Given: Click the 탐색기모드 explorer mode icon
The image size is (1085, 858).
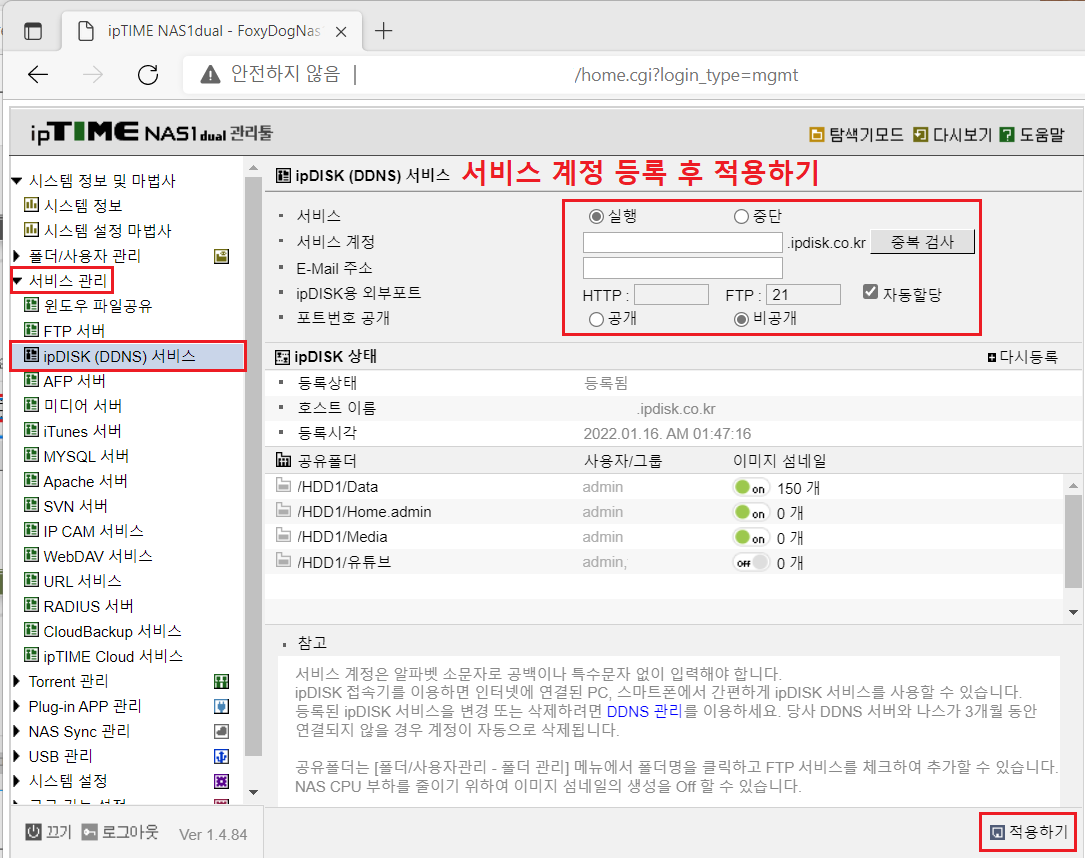Looking at the screenshot, I should click(817, 134).
